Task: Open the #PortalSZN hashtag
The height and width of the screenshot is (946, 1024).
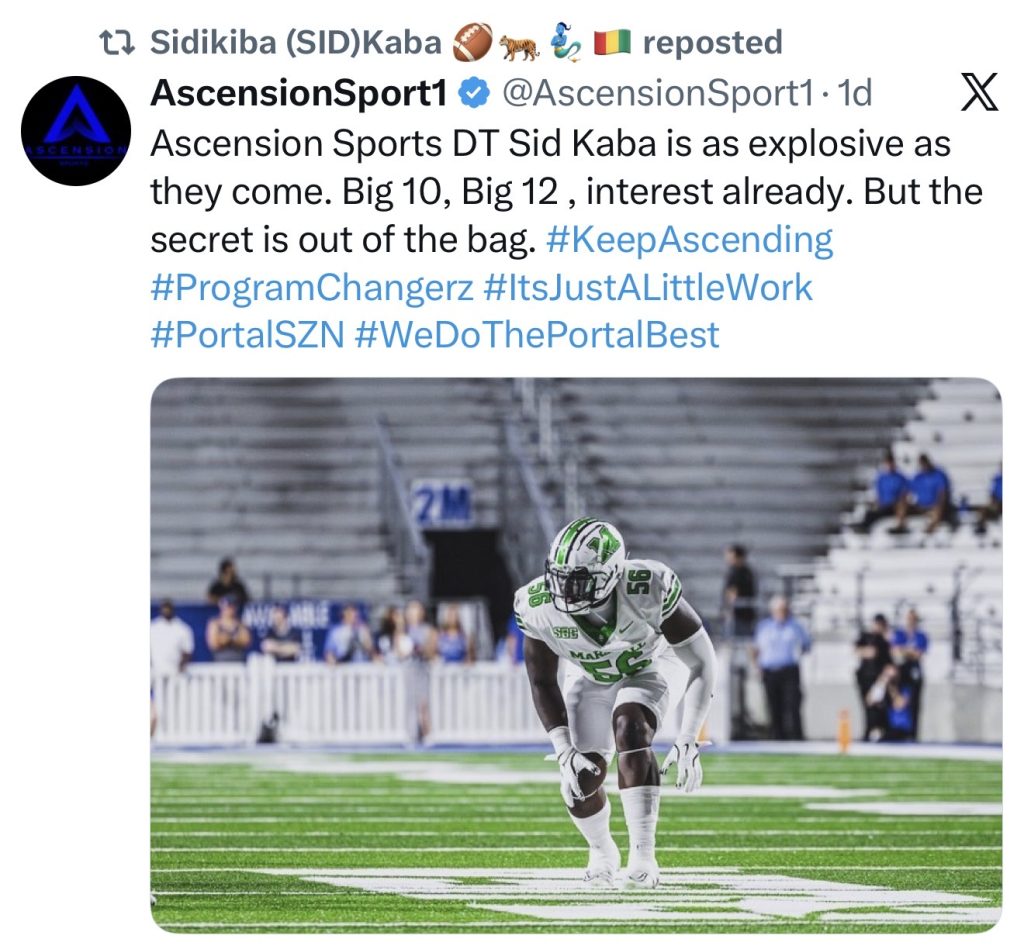Action: point(247,335)
